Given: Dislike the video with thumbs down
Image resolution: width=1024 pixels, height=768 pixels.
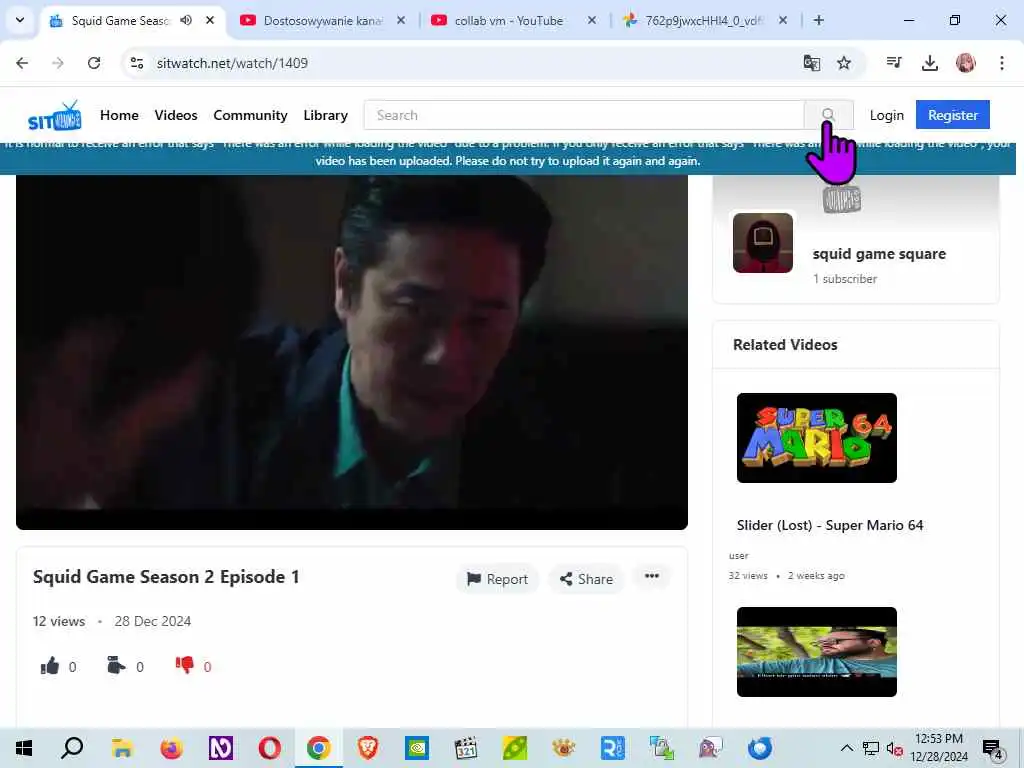Looking at the screenshot, I should [x=185, y=665].
